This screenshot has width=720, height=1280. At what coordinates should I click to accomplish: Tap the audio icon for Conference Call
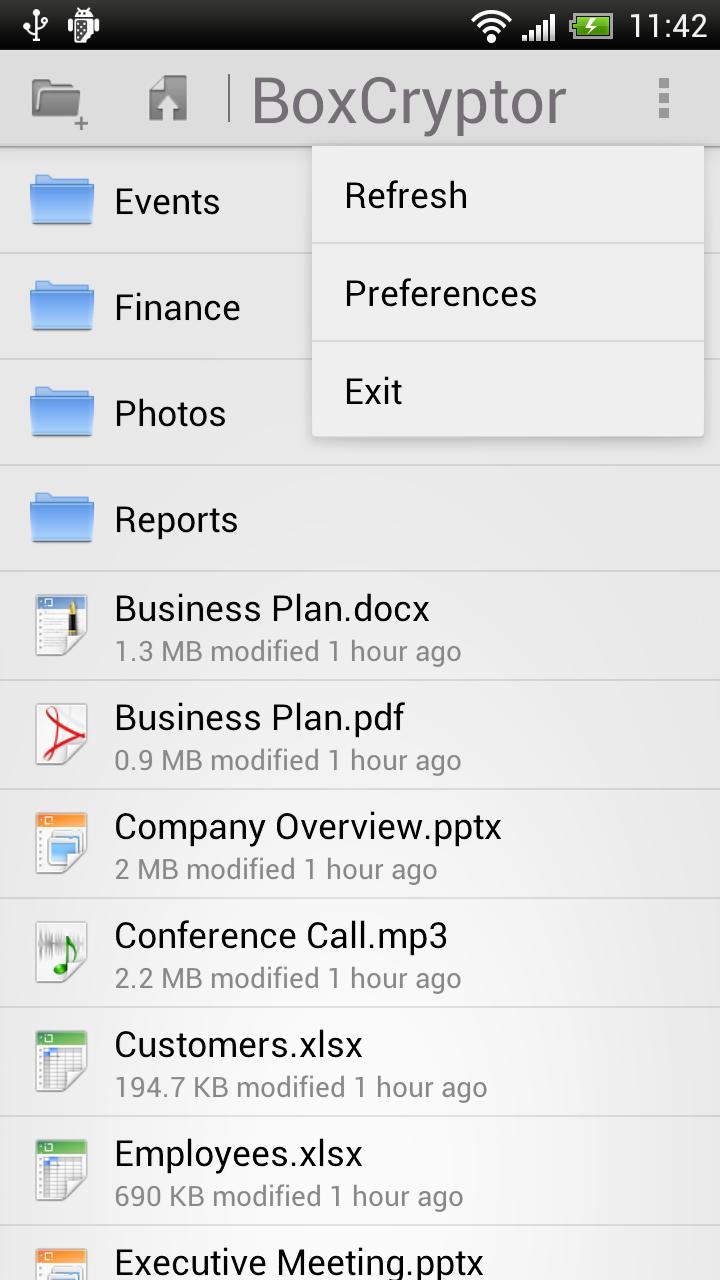point(61,952)
